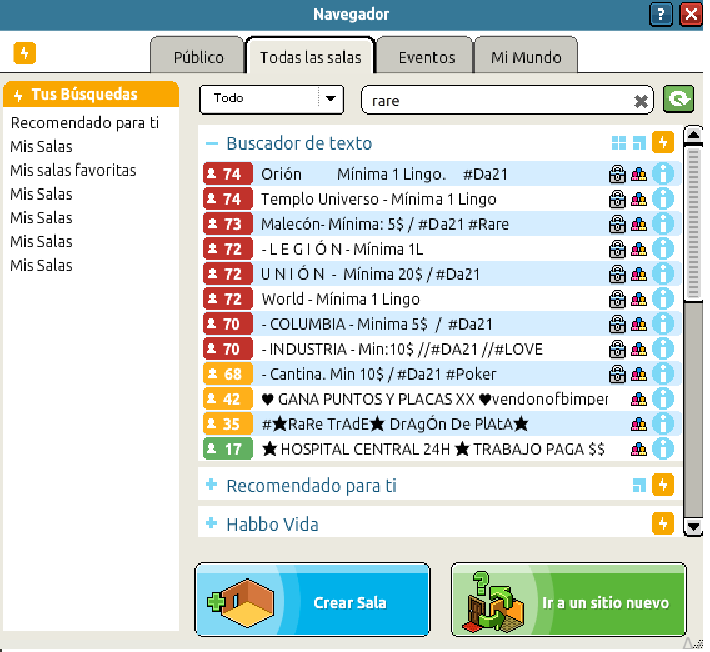Click the lightning icon on Habbo Vida section
Viewport: 710px width, 652px height.
(663, 524)
